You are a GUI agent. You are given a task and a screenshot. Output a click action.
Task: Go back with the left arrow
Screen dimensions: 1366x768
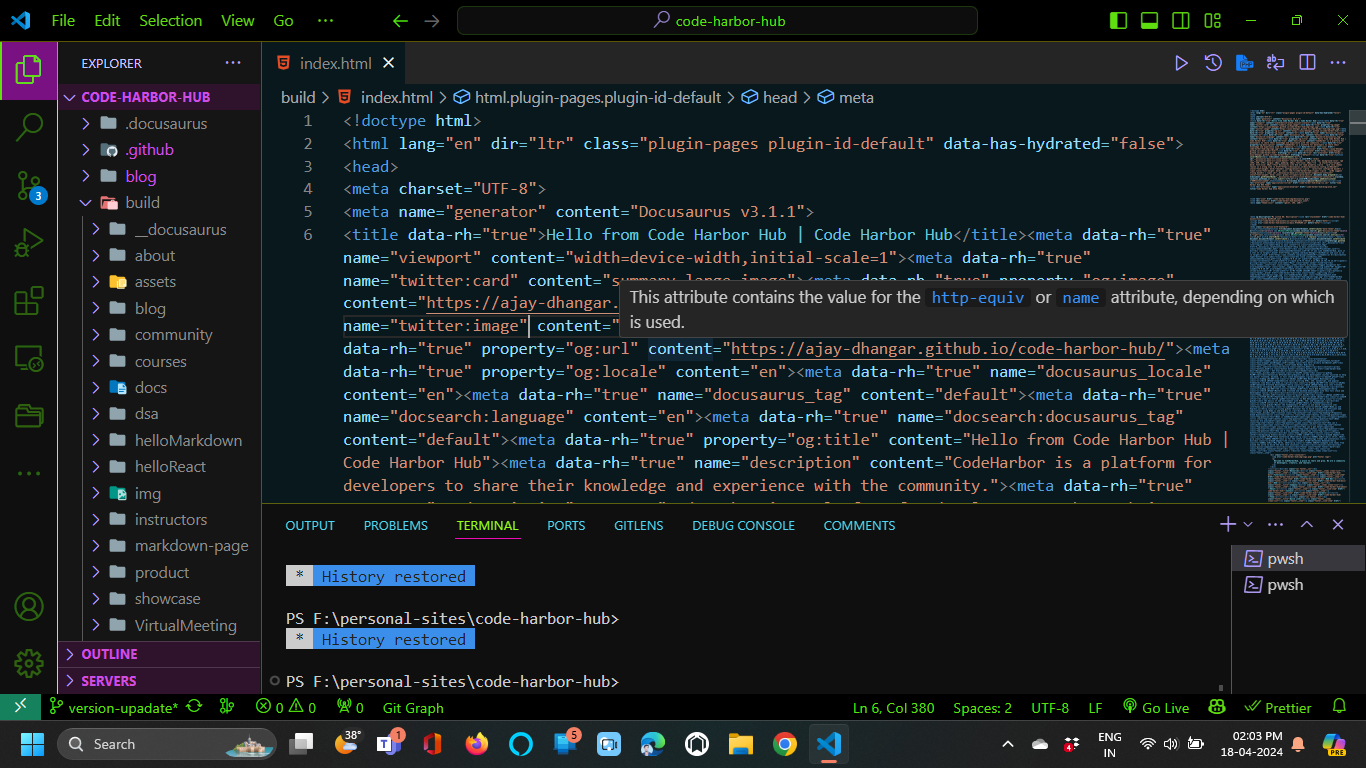[x=400, y=20]
